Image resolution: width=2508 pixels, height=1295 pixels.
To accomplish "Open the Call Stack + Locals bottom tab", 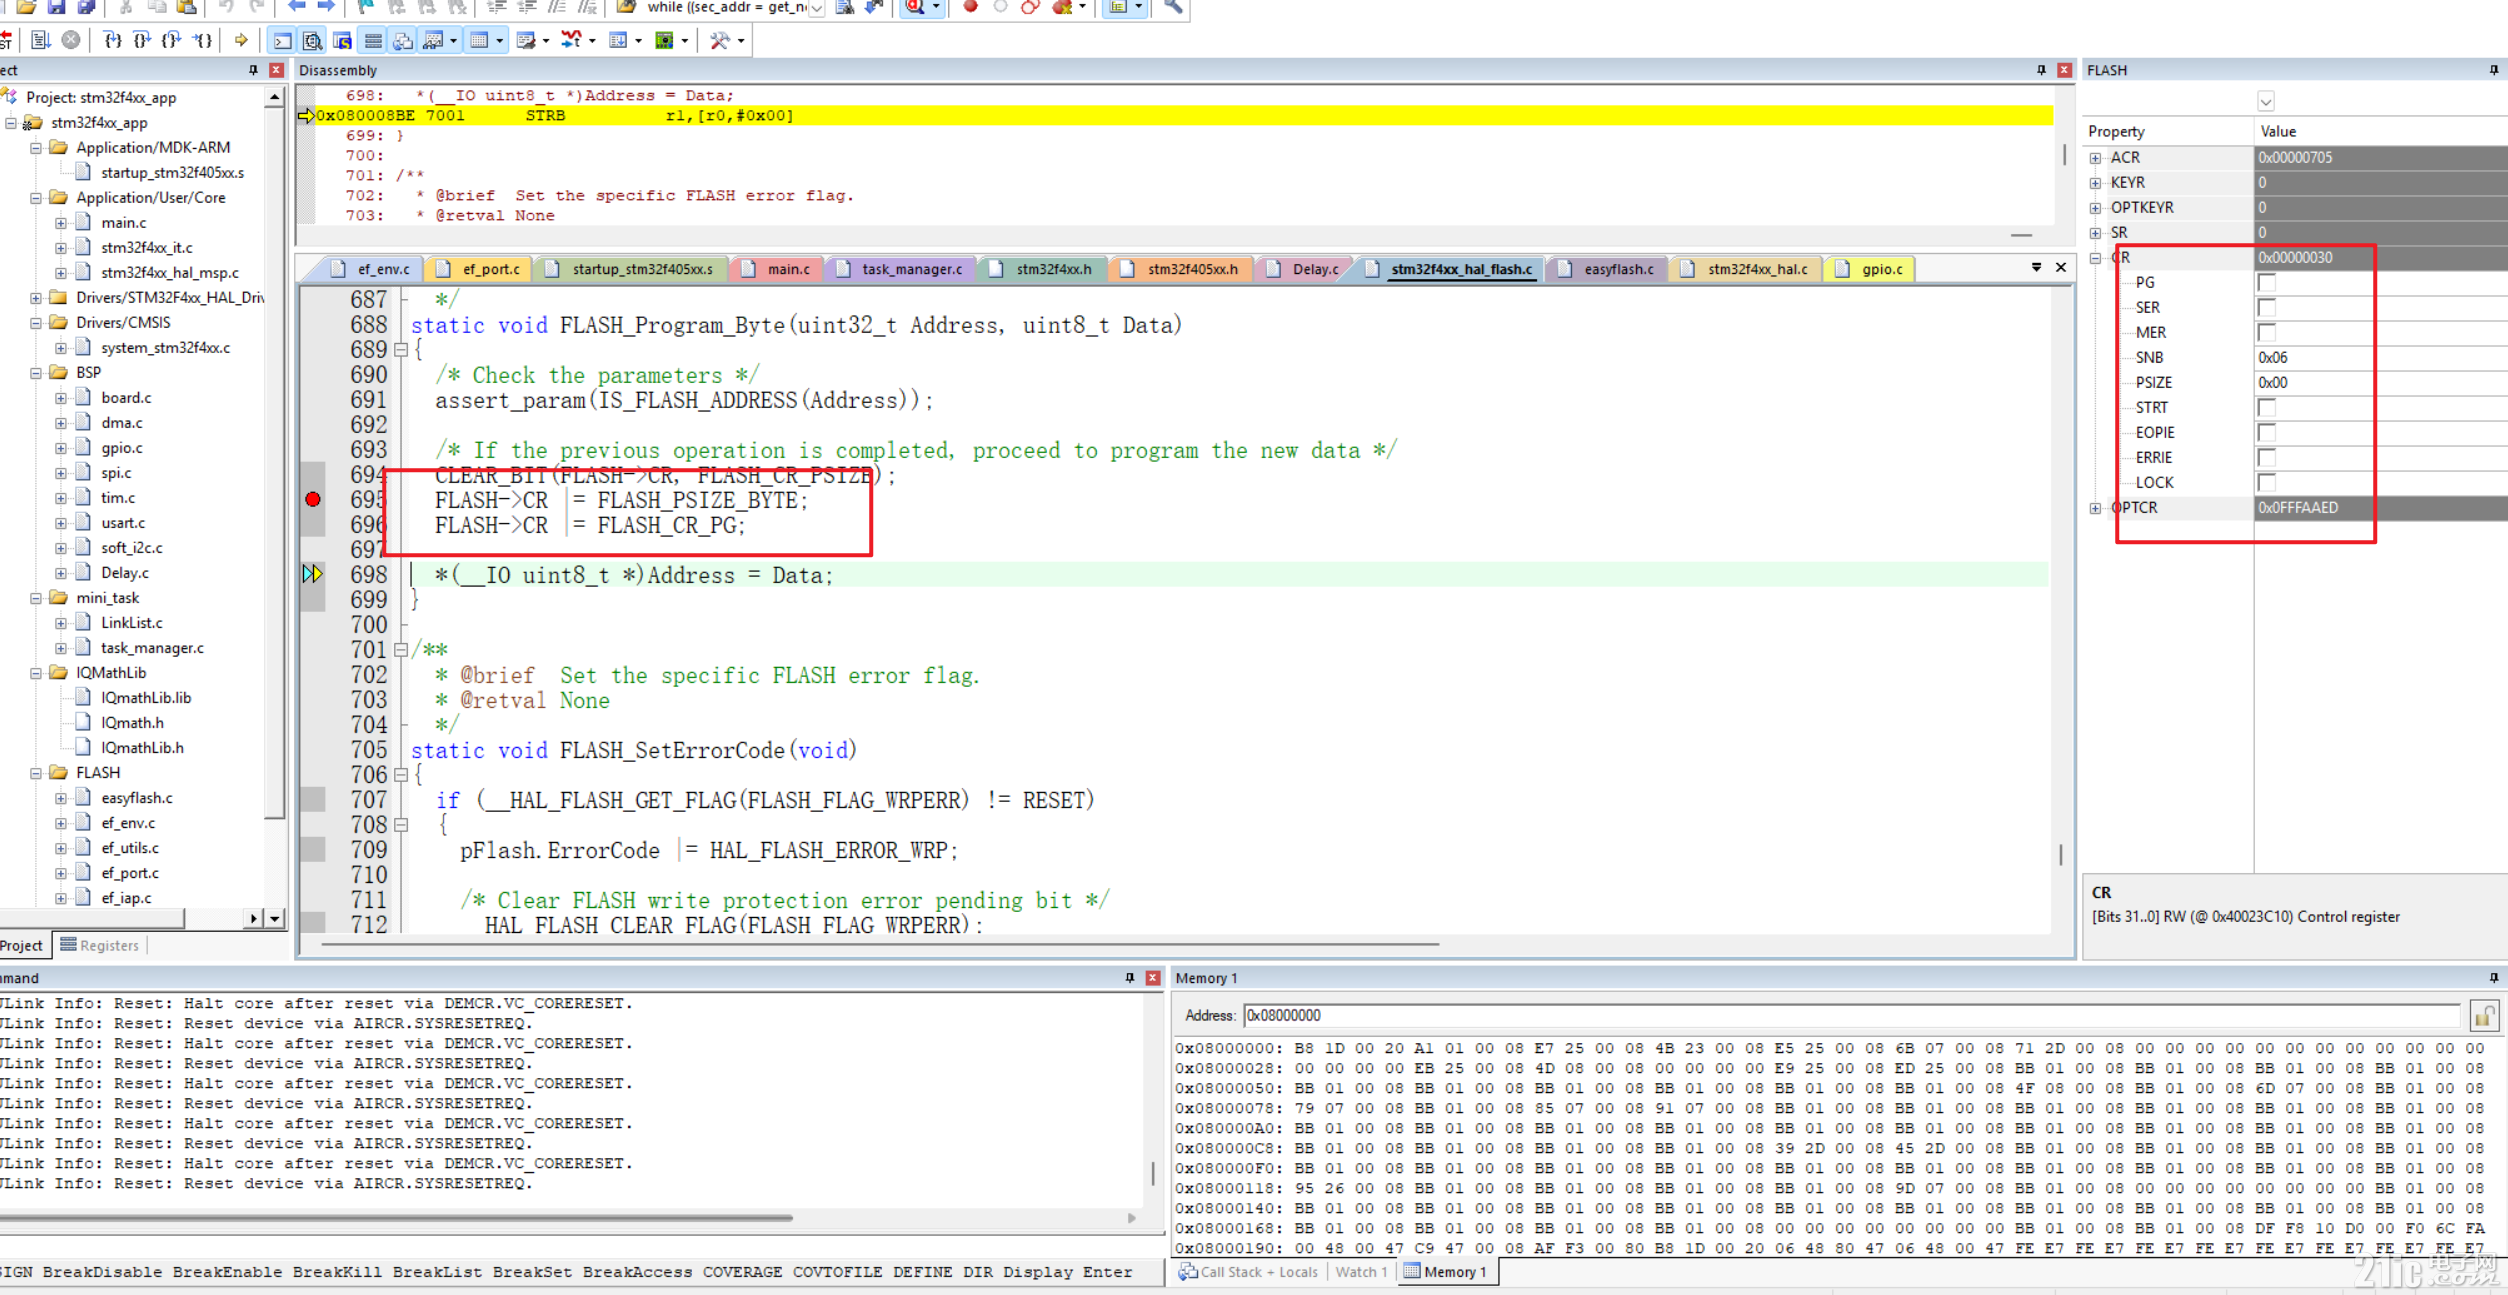I will 1248,1272.
